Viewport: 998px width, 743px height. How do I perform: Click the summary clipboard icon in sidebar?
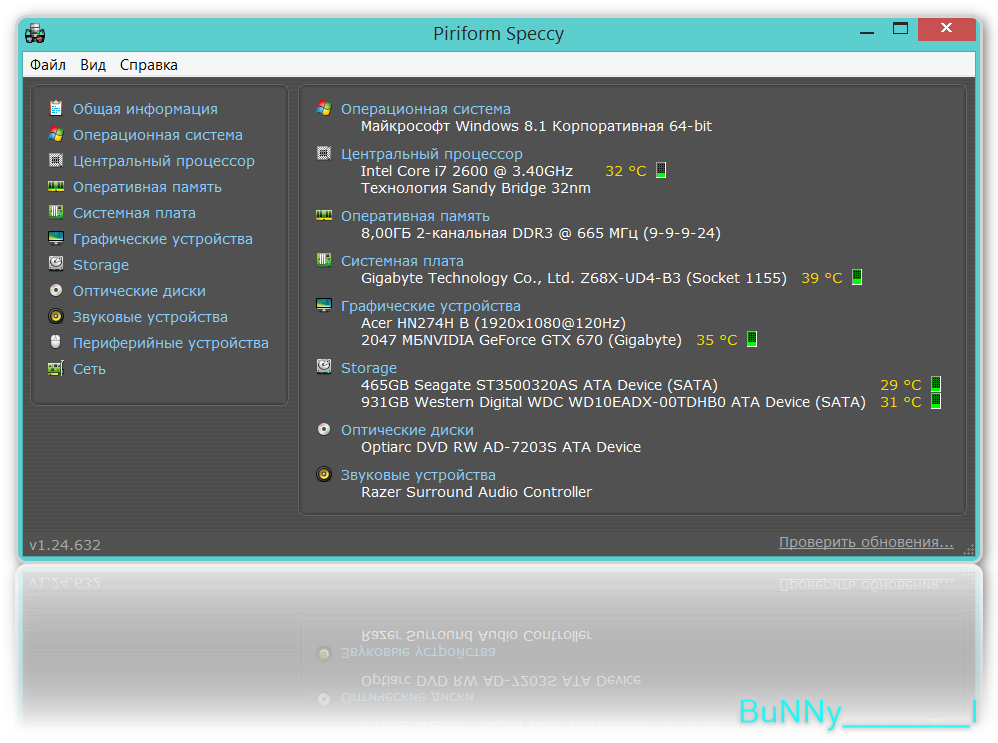click(x=56, y=108)
